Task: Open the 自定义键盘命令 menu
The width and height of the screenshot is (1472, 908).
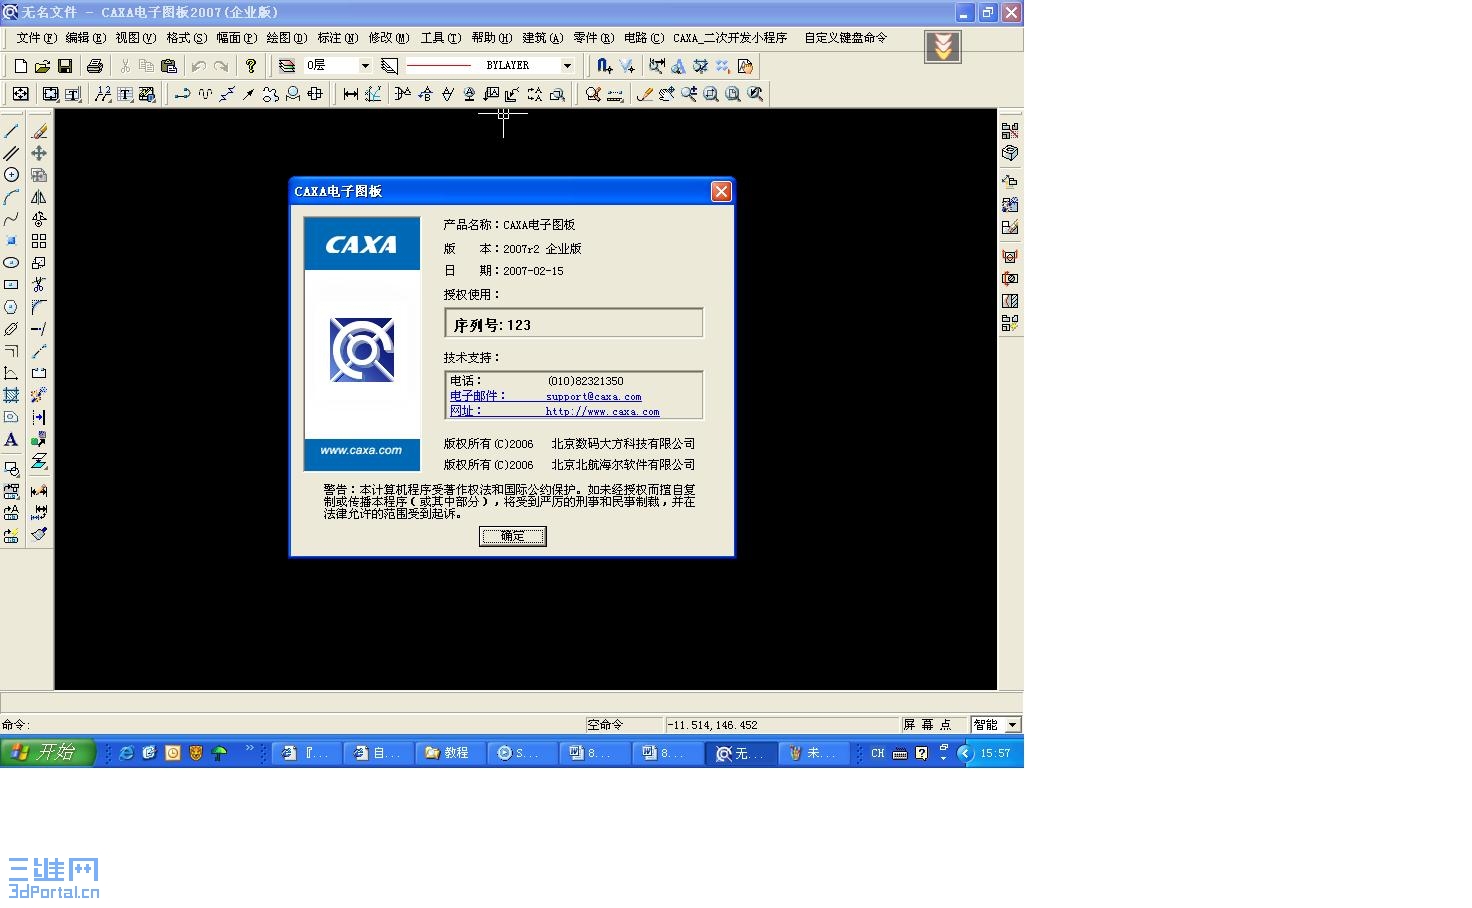Action: 845,38
